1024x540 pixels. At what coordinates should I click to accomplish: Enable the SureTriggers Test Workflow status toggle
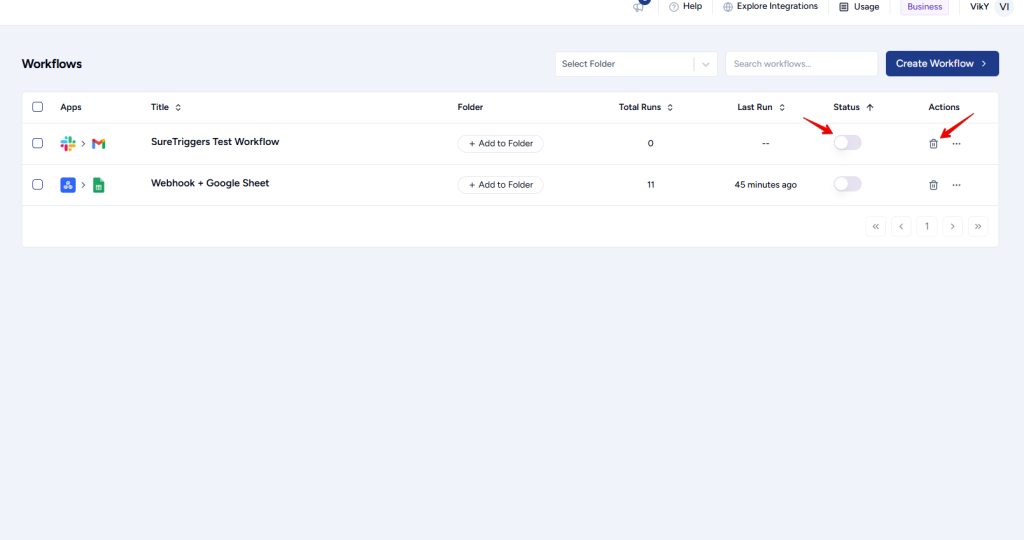847,143
